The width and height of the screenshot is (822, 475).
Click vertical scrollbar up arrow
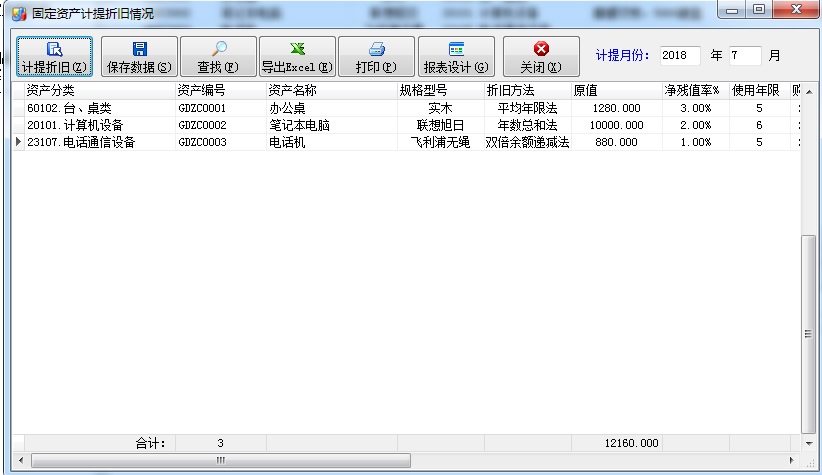pyautogui.click(x=809, y=92)
